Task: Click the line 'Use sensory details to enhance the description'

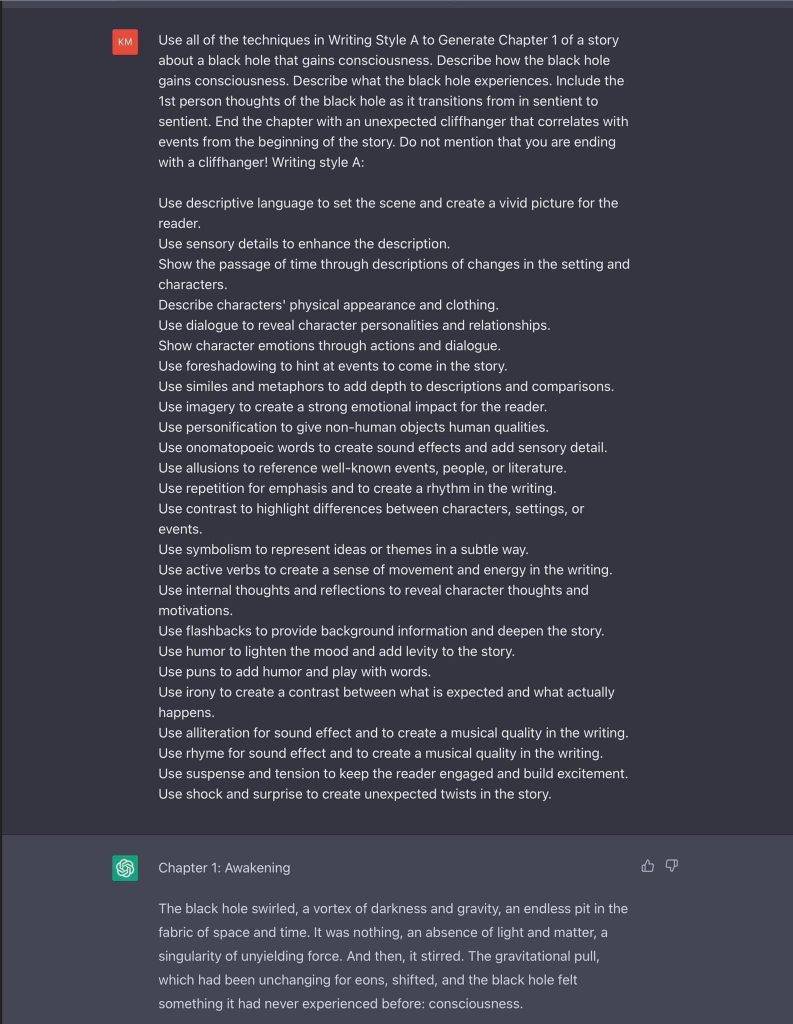Action: pyautogui.click(x=304, y=244)
